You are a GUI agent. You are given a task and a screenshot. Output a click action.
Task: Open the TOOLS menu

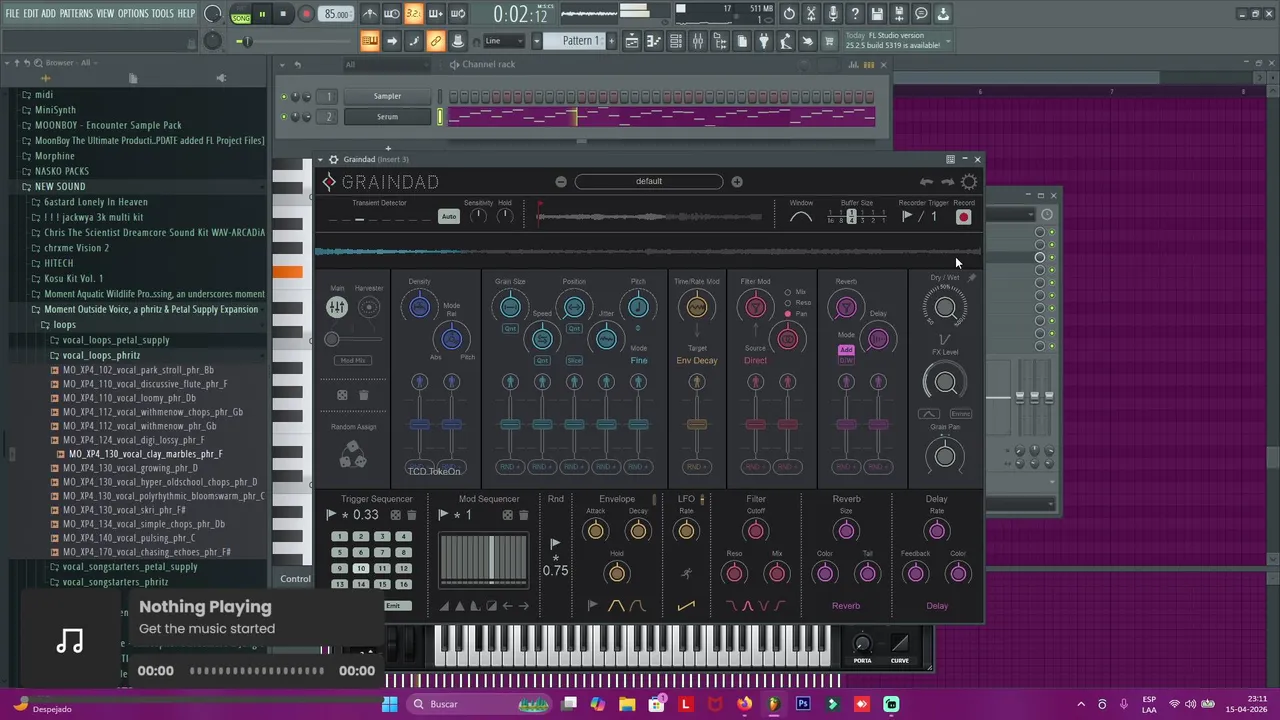pos(163,13)
